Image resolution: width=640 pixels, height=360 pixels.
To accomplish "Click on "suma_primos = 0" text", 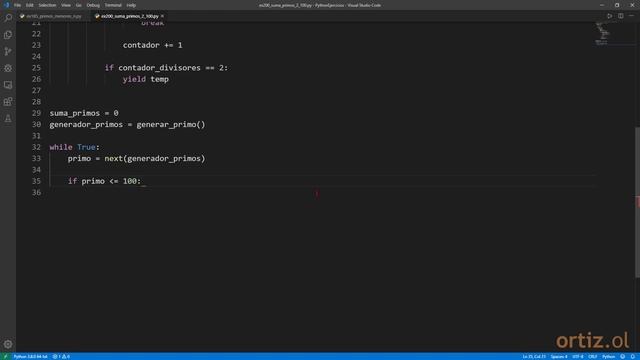I will click(x=84, y=113).
